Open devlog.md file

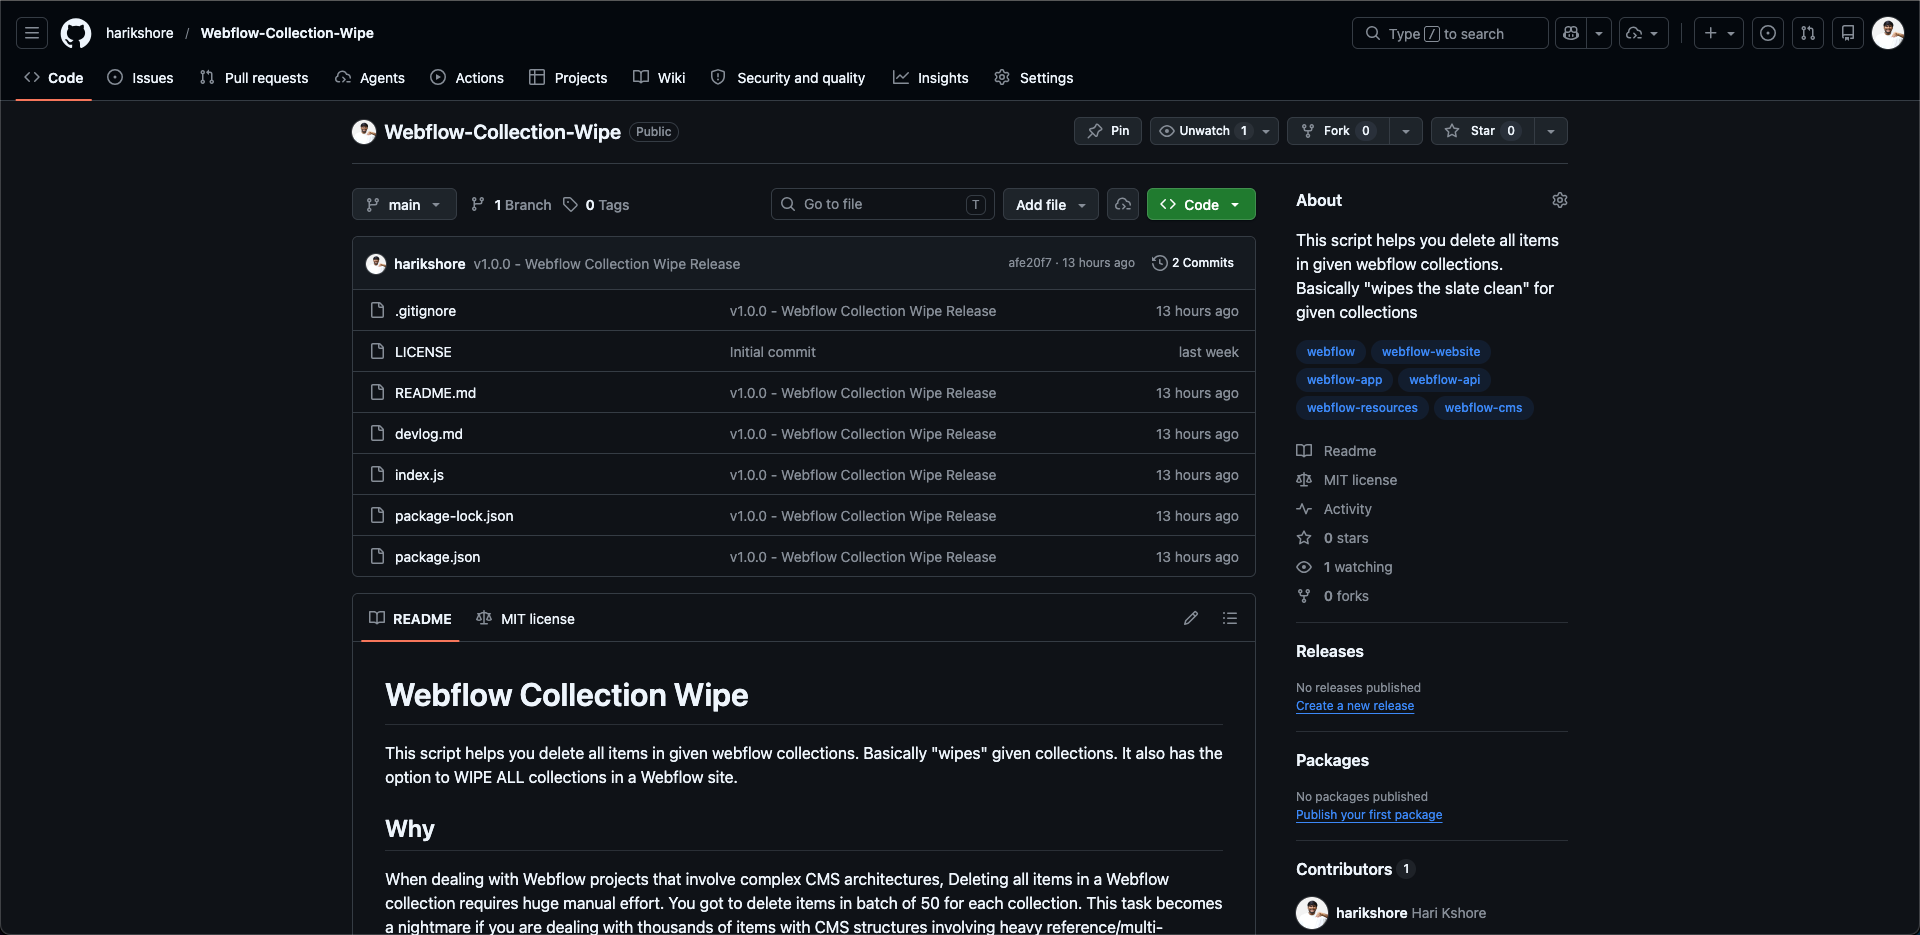(429, 434)
